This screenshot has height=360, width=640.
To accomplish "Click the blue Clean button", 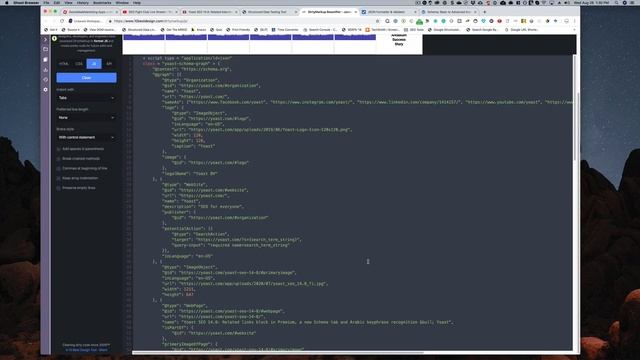I will (x=87, y=78).
